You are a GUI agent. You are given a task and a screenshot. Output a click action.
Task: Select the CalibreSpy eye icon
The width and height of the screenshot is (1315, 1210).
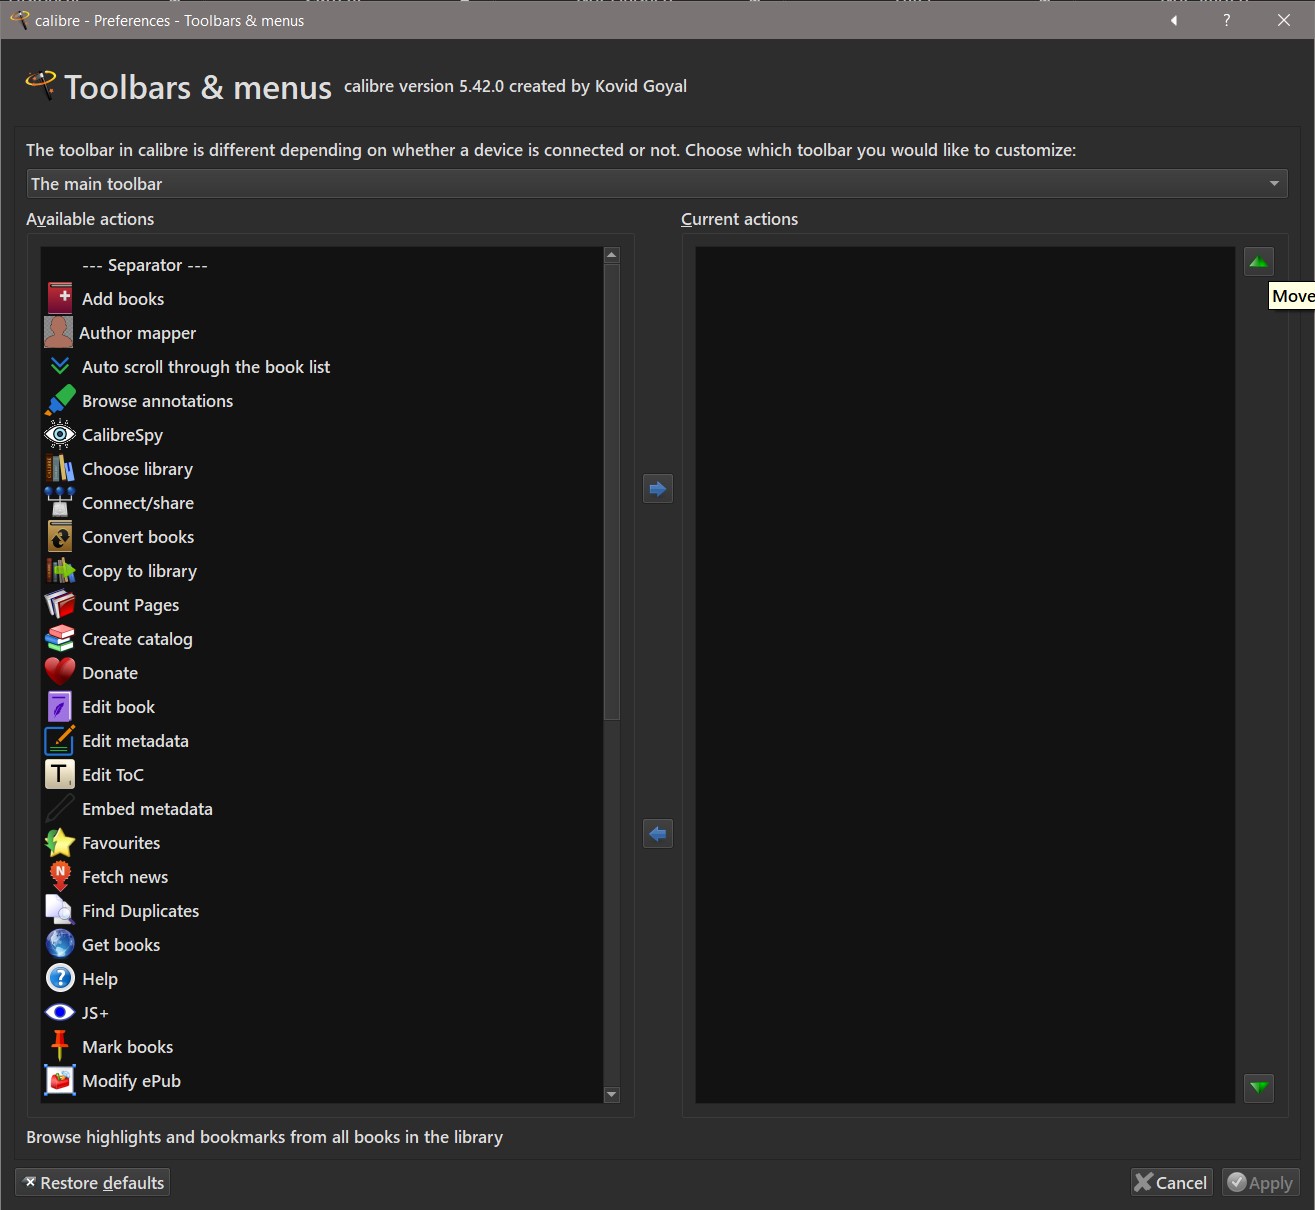[60, 434]
